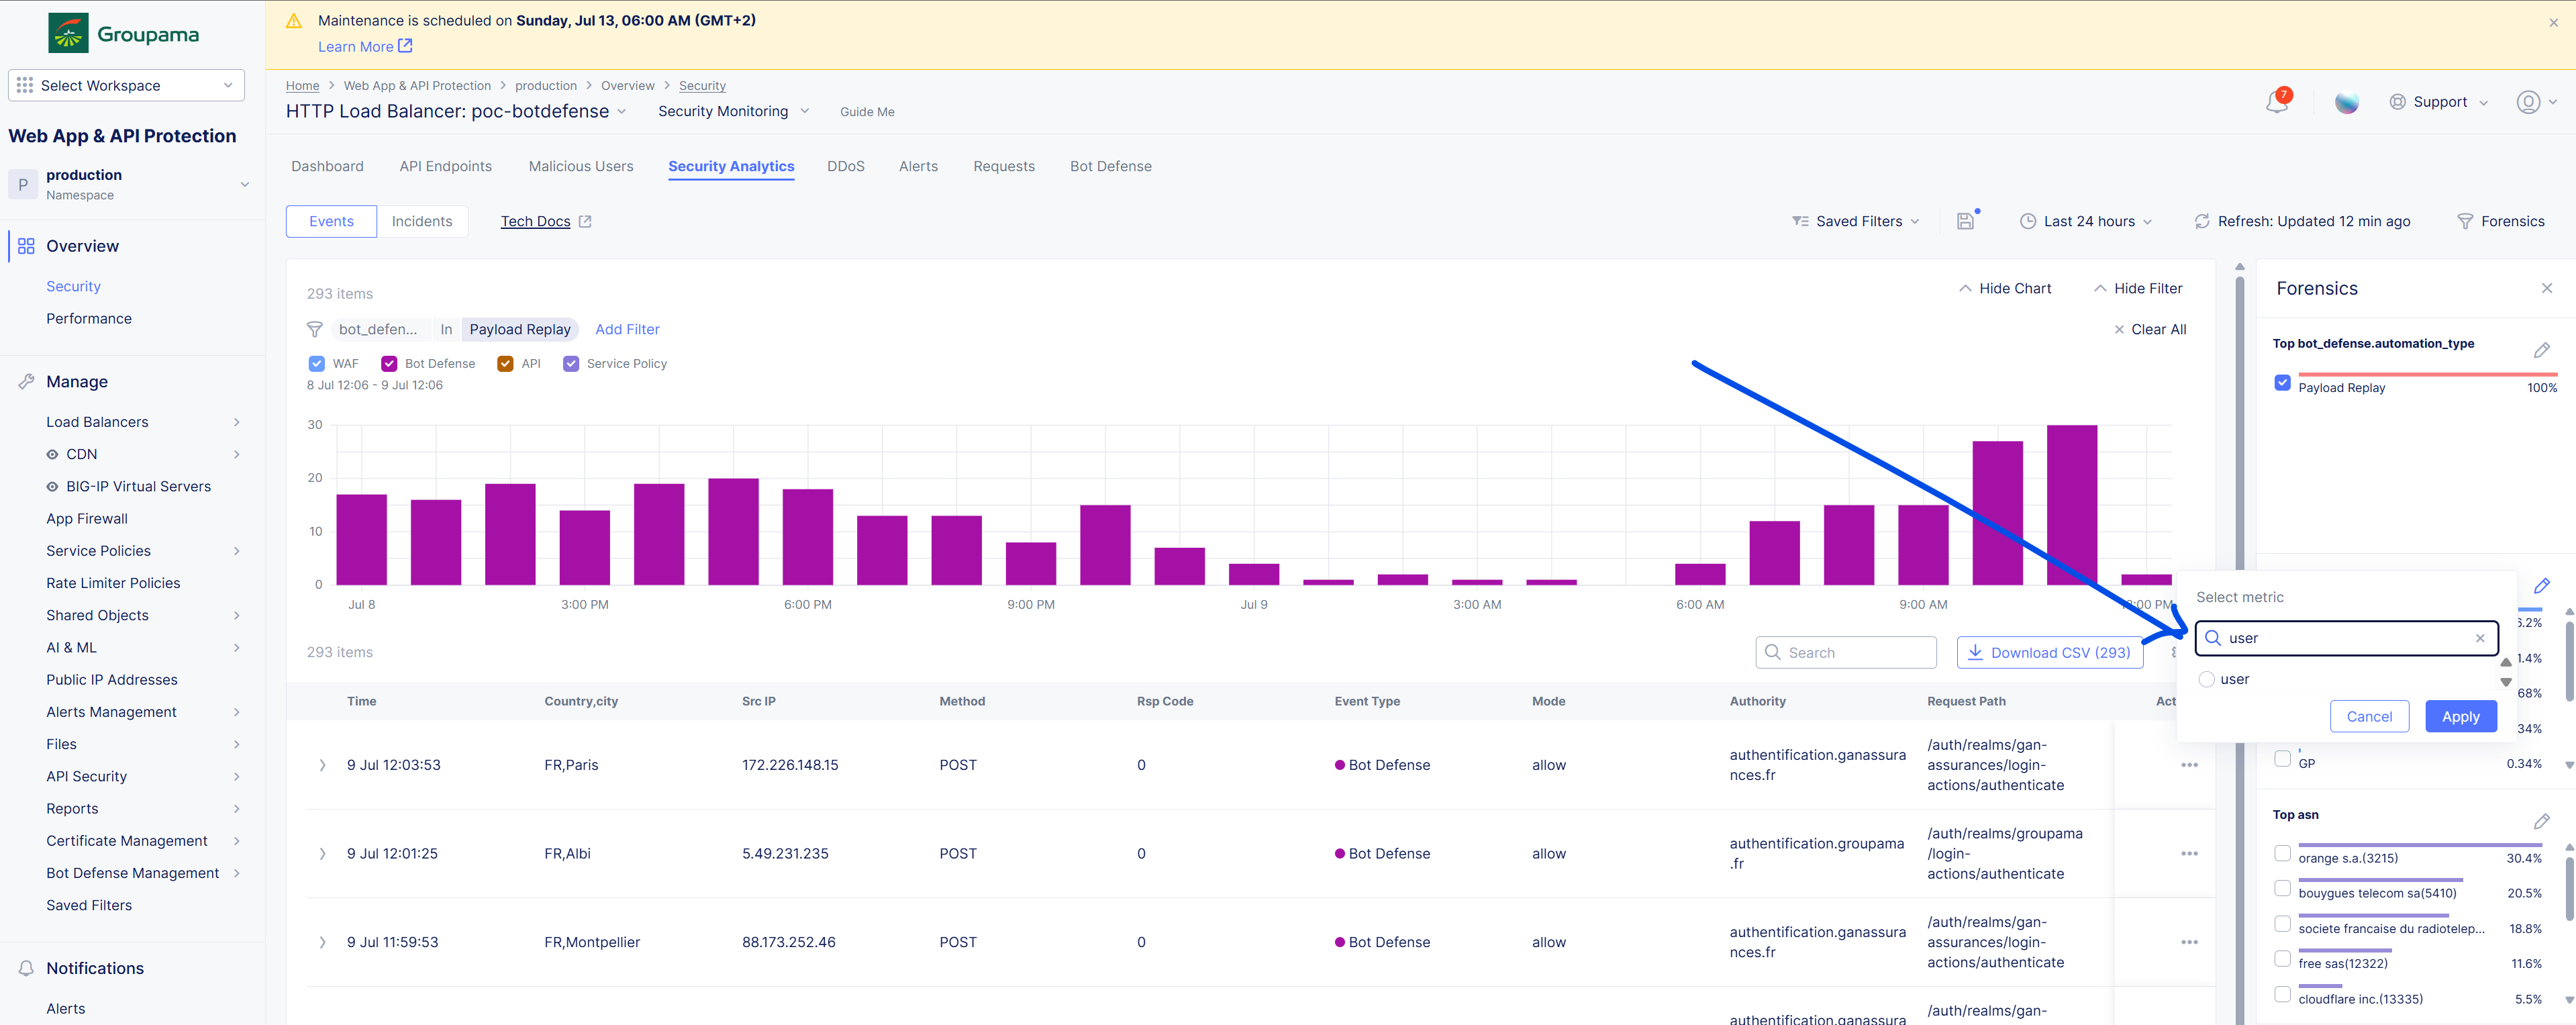The width and height of the screenshot is (2576, 1025).
Task: Uncheck the Bot Defense event checkbox
Action: 389,364
